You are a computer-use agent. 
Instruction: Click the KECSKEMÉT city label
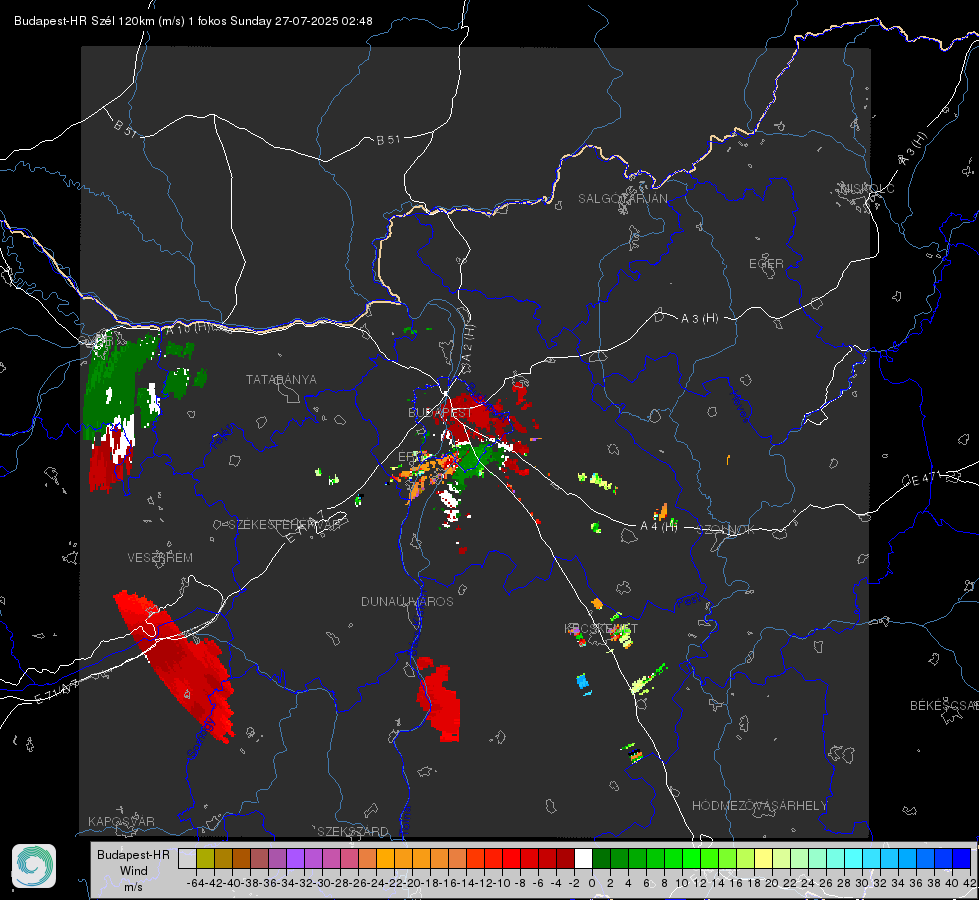(x=601, y=628)
